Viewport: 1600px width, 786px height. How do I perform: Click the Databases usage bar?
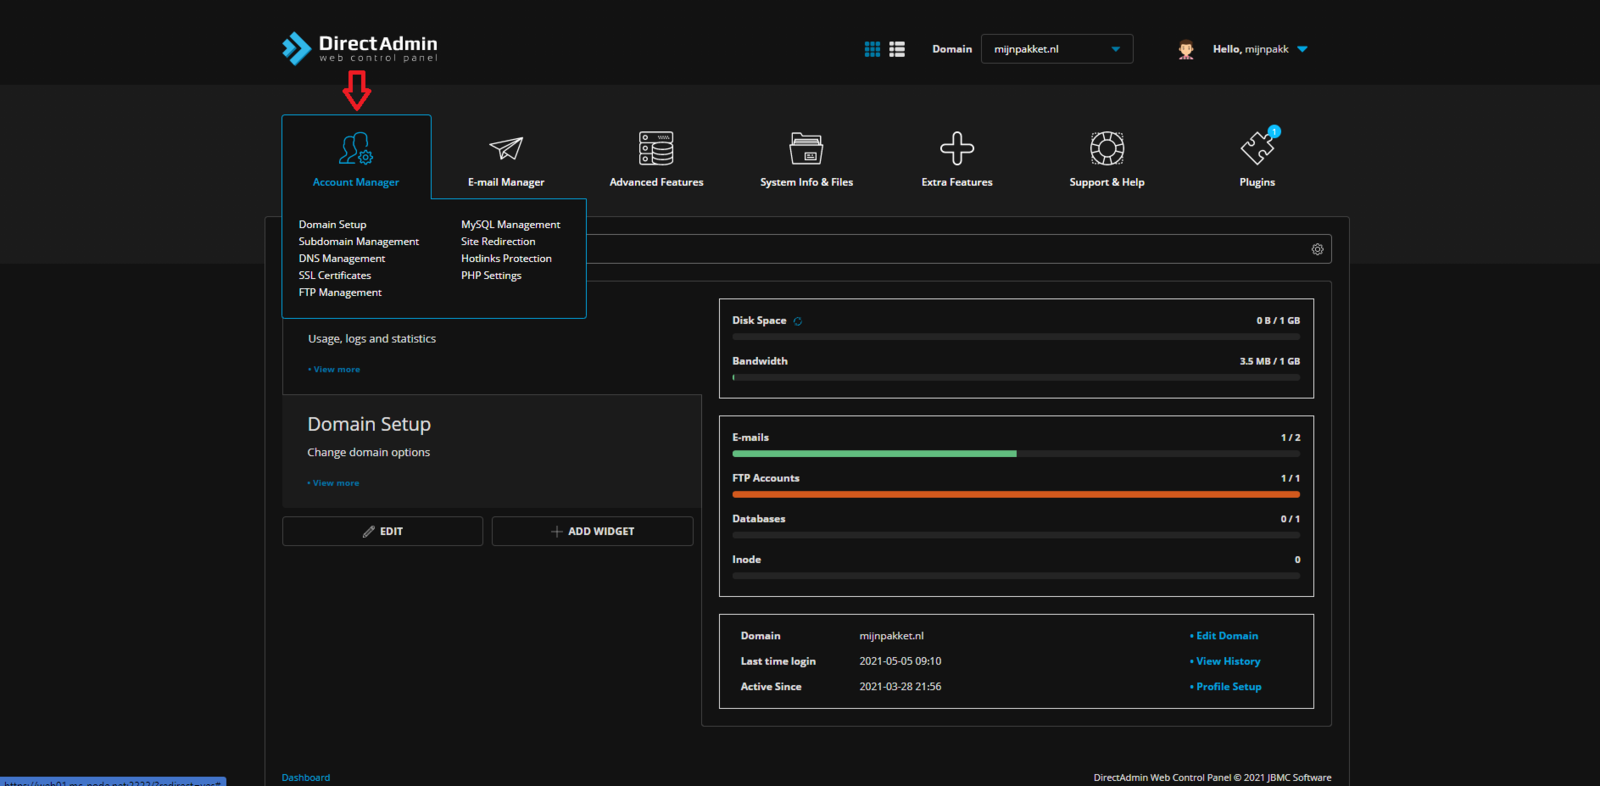click(1016, 535)
